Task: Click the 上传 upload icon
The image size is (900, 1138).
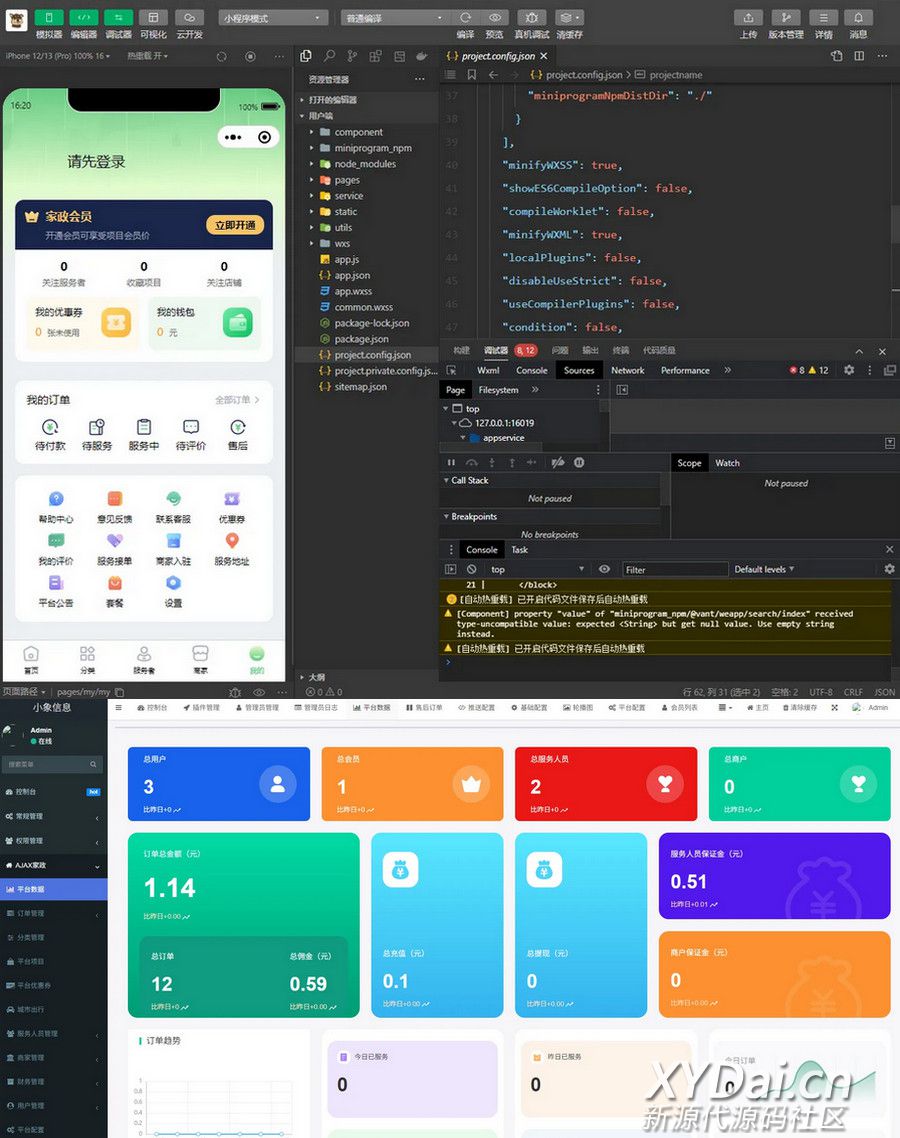Action: coord(748,18)
